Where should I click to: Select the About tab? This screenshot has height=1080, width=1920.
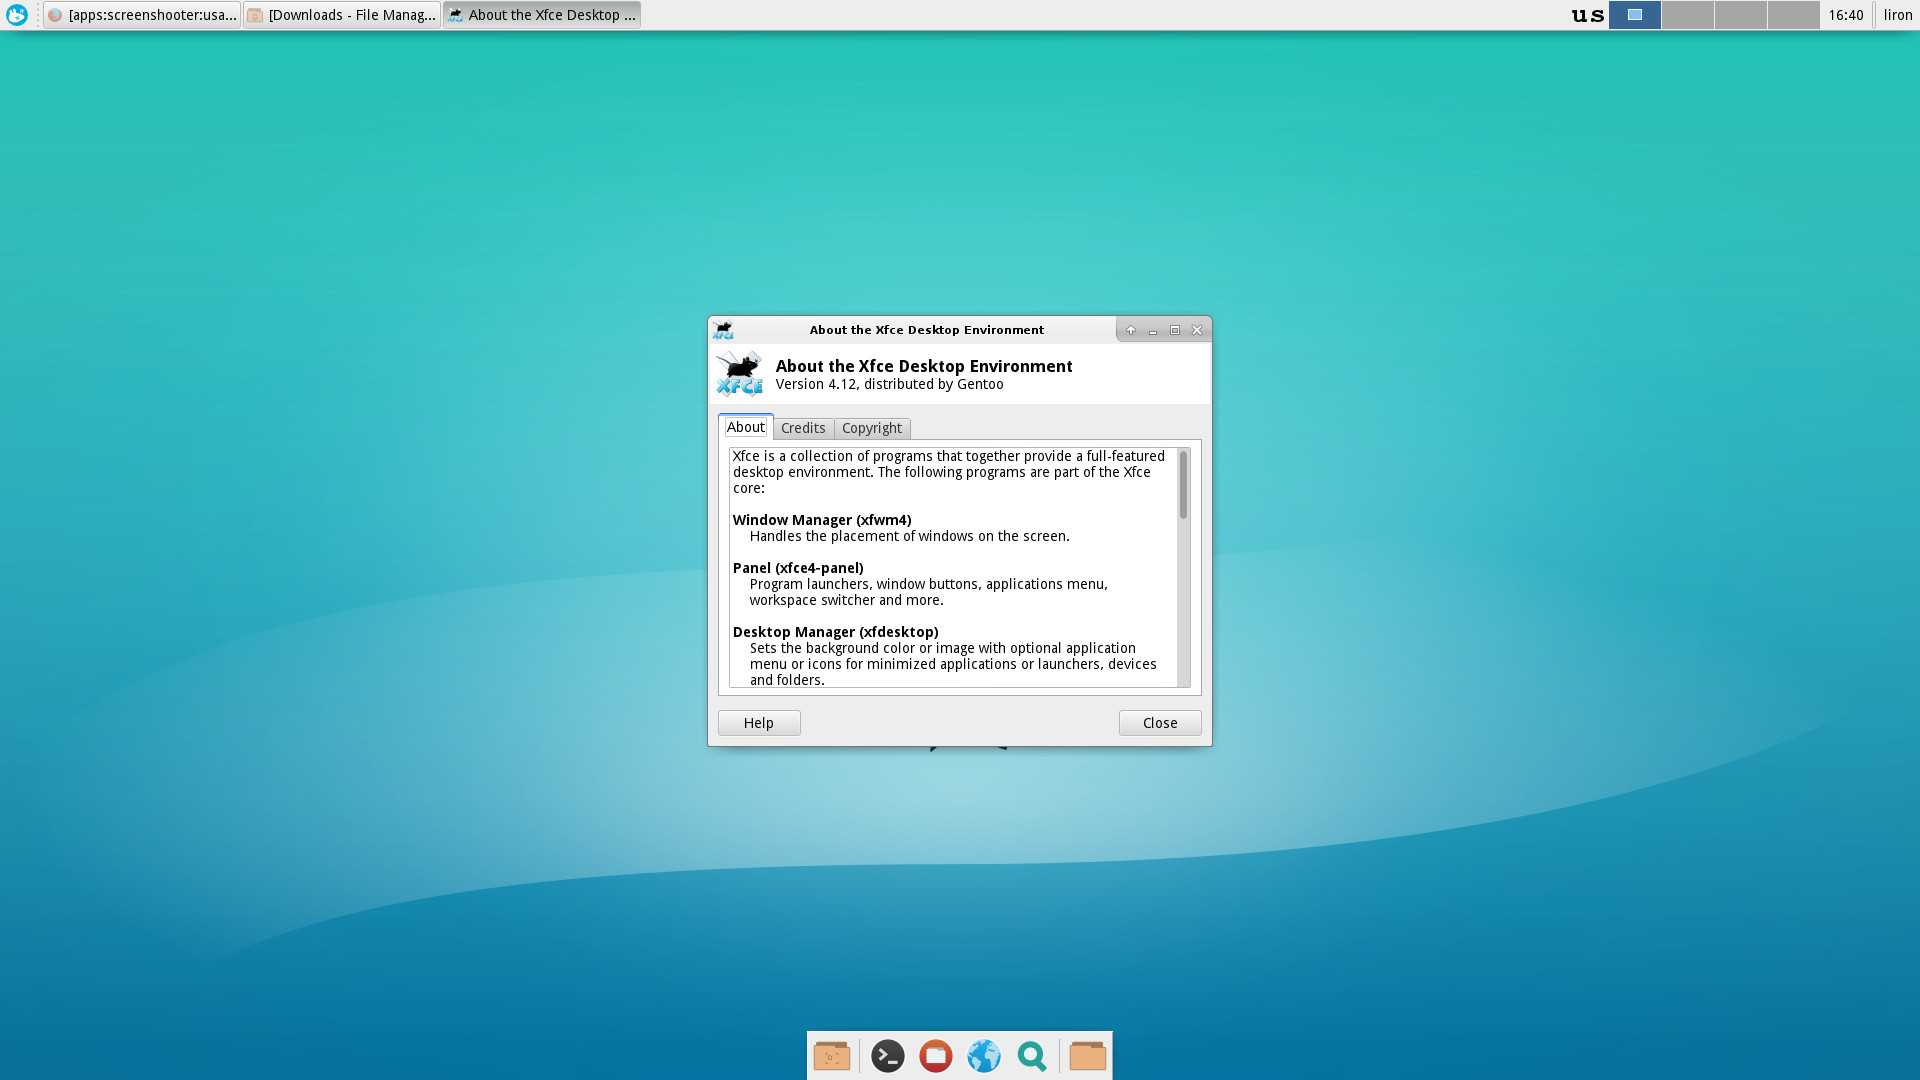pyautogui.click(x=746, y=427)
